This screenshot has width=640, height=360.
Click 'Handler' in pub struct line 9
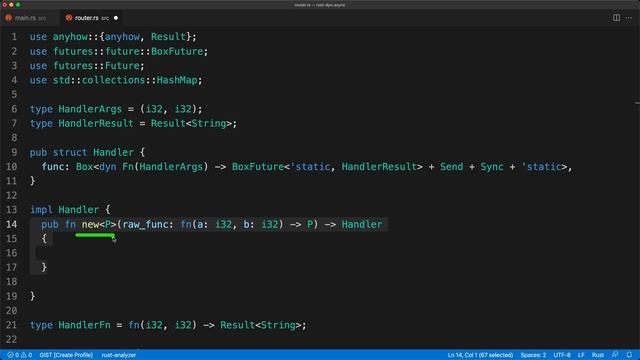pyautogui.click(x=113, y=152)
